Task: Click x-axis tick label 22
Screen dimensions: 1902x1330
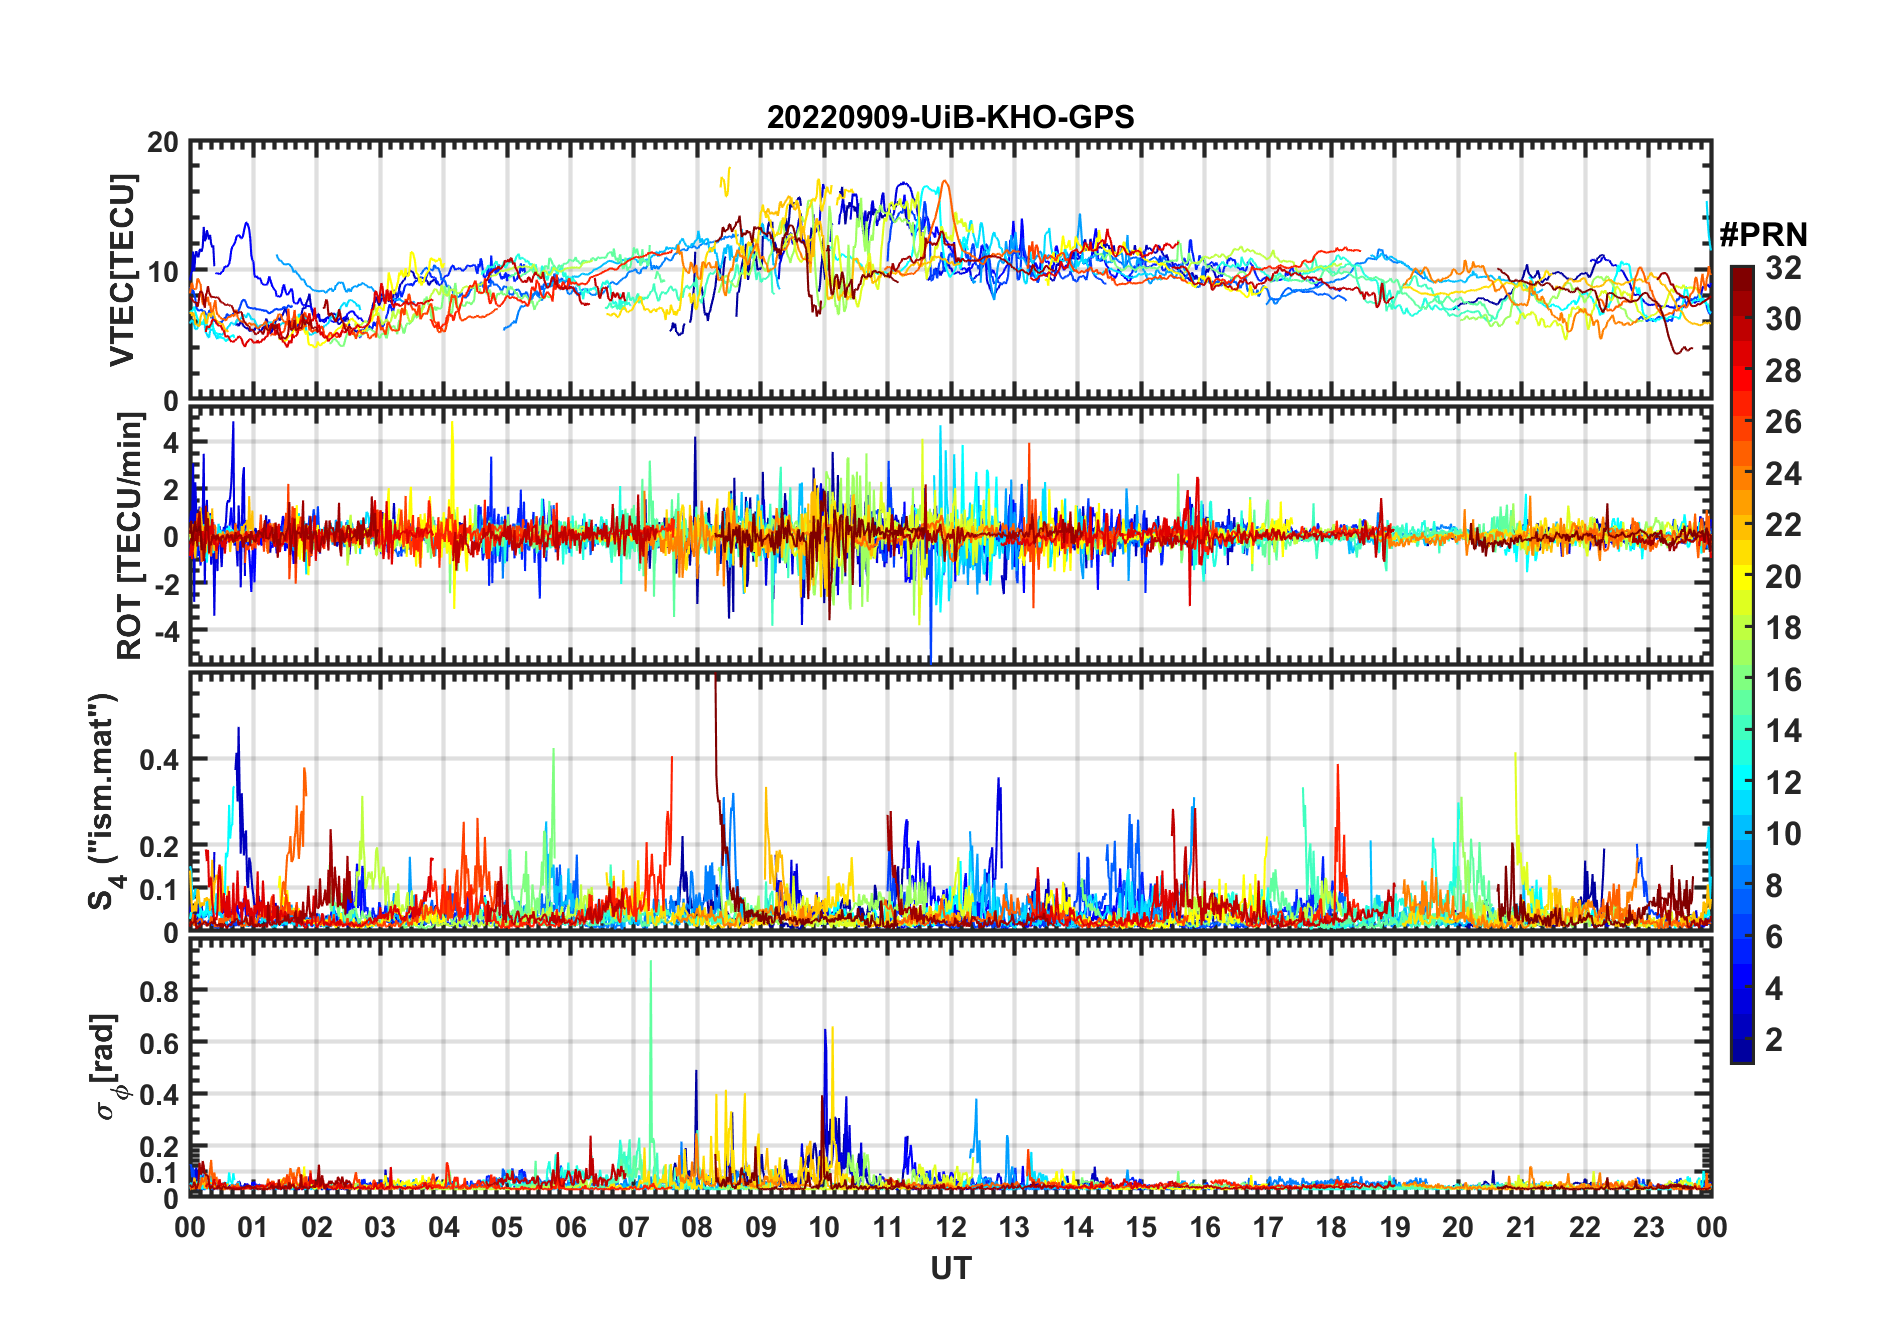Action: (1585, 1227)
